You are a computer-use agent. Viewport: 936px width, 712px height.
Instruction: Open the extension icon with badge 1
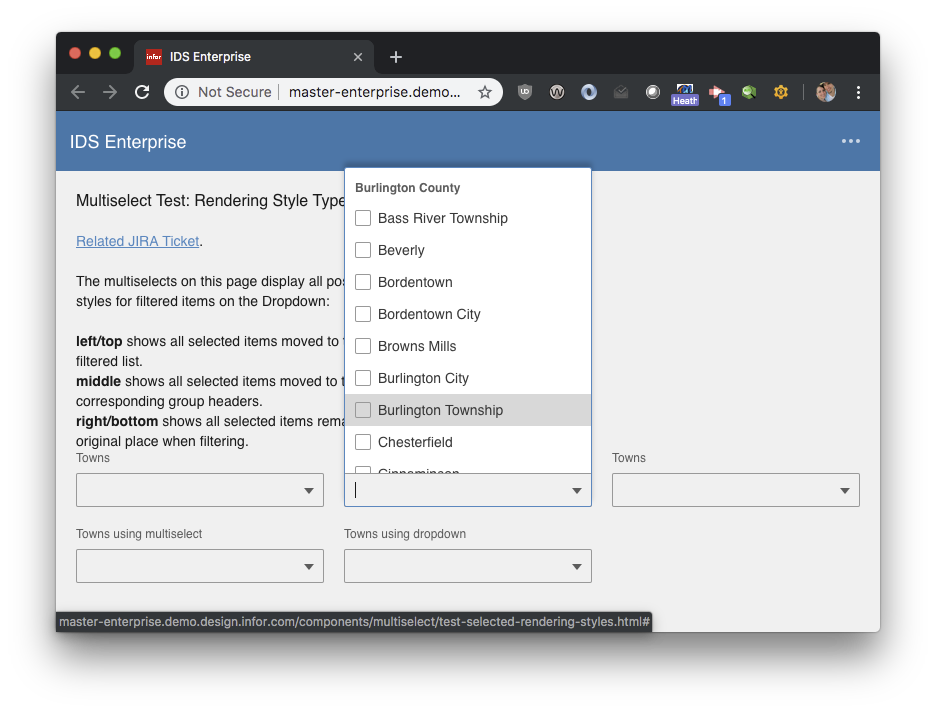click(719, 94)
